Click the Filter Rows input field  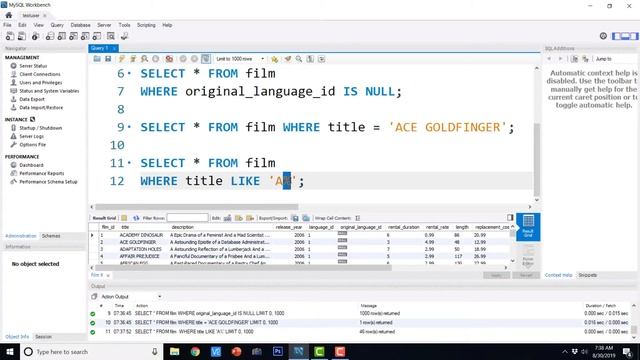pos(187,218)
